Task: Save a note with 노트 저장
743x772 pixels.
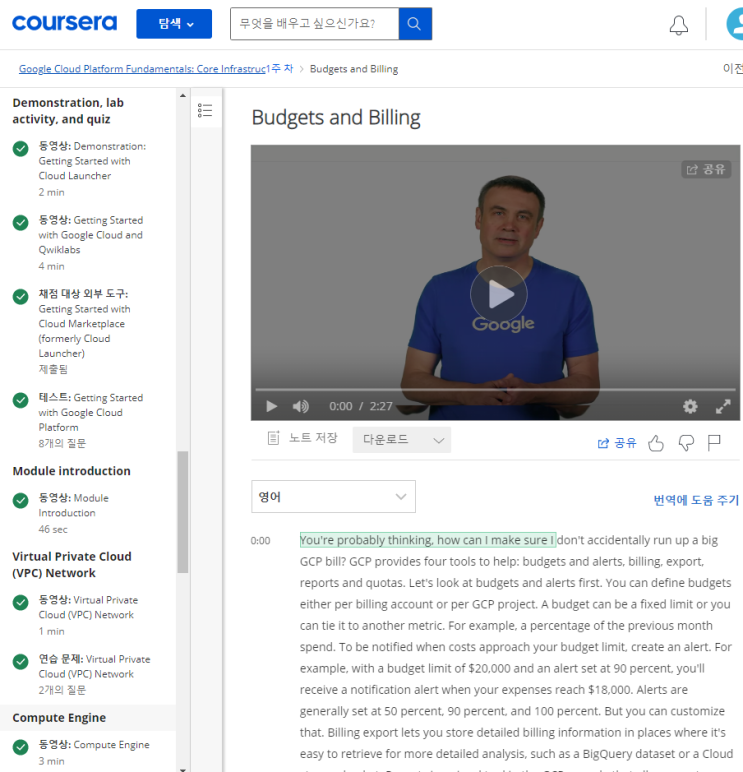Action: pos(302,438)
